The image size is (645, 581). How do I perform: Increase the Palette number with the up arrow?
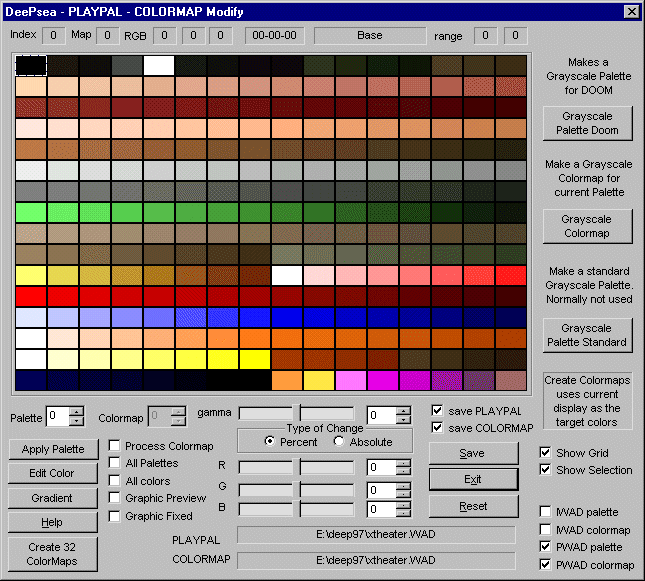77,411
